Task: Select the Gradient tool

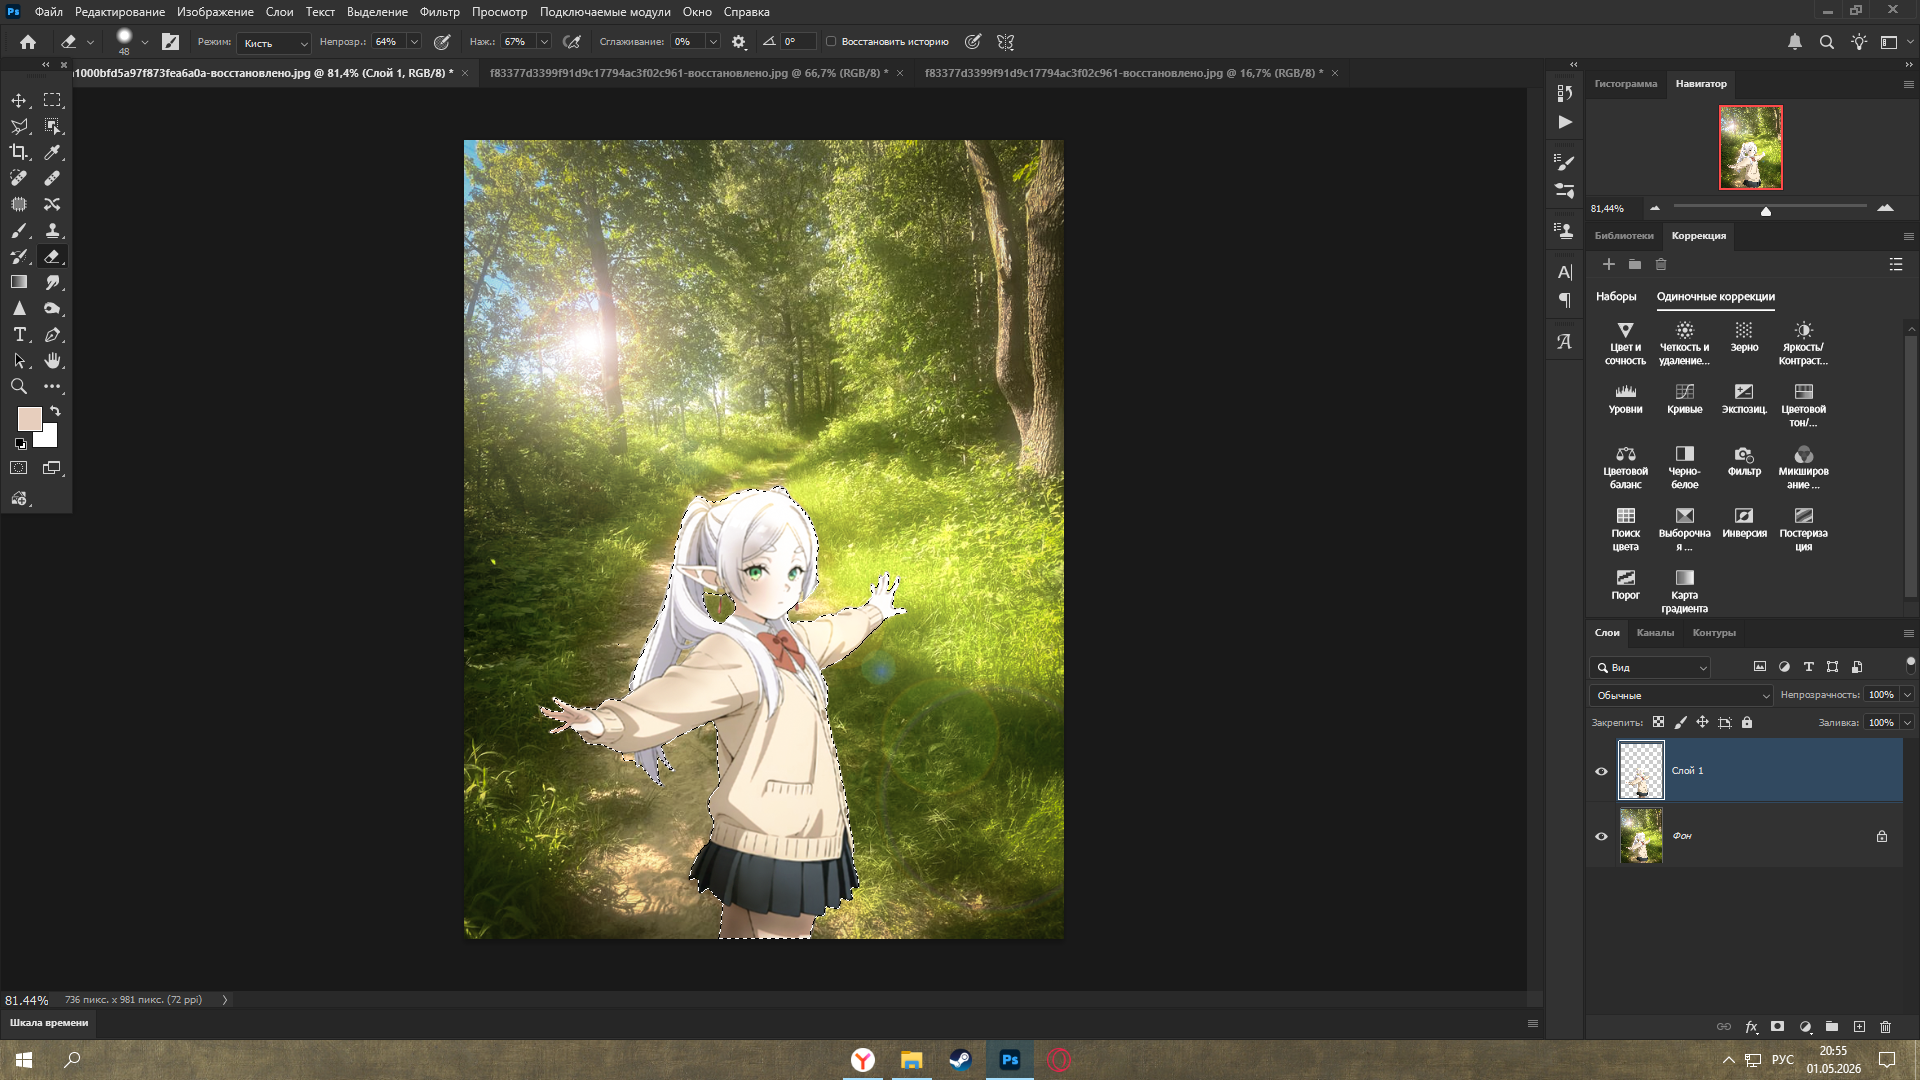Action: [19, 282]
